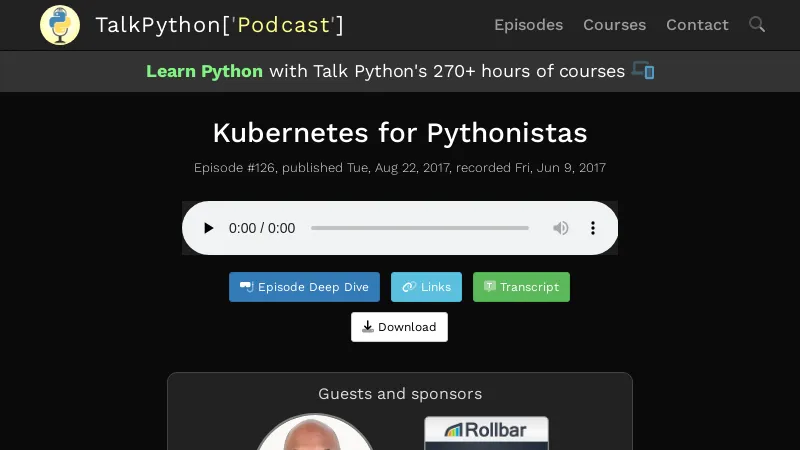Click the Episode Deep Dive button
Viewport: 800px width, 450px height.
pos(304,287)
